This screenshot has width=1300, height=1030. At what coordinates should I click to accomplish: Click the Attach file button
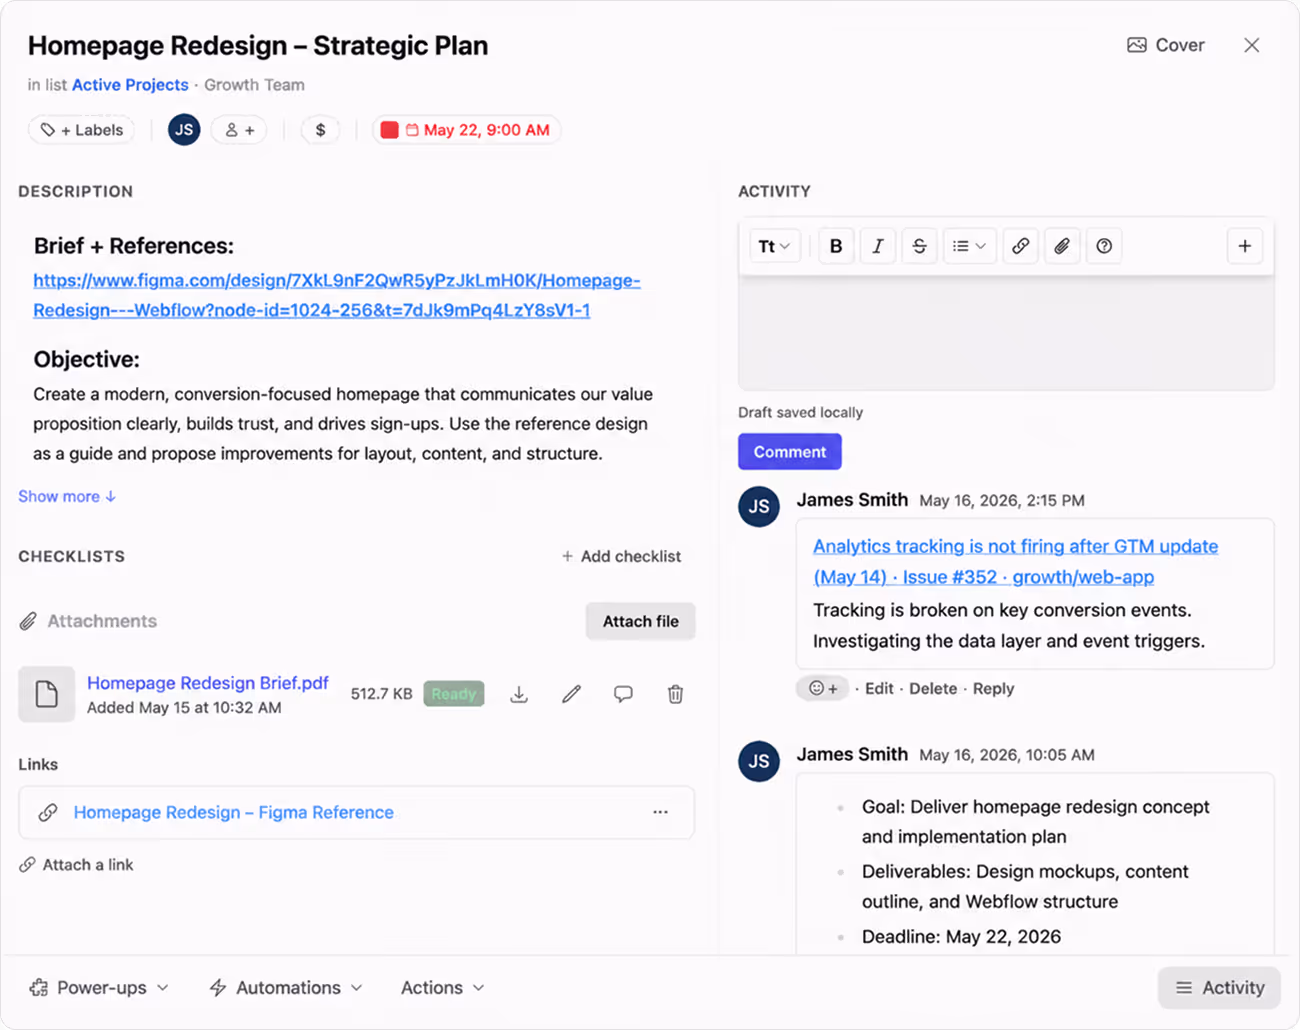[641, 621]
